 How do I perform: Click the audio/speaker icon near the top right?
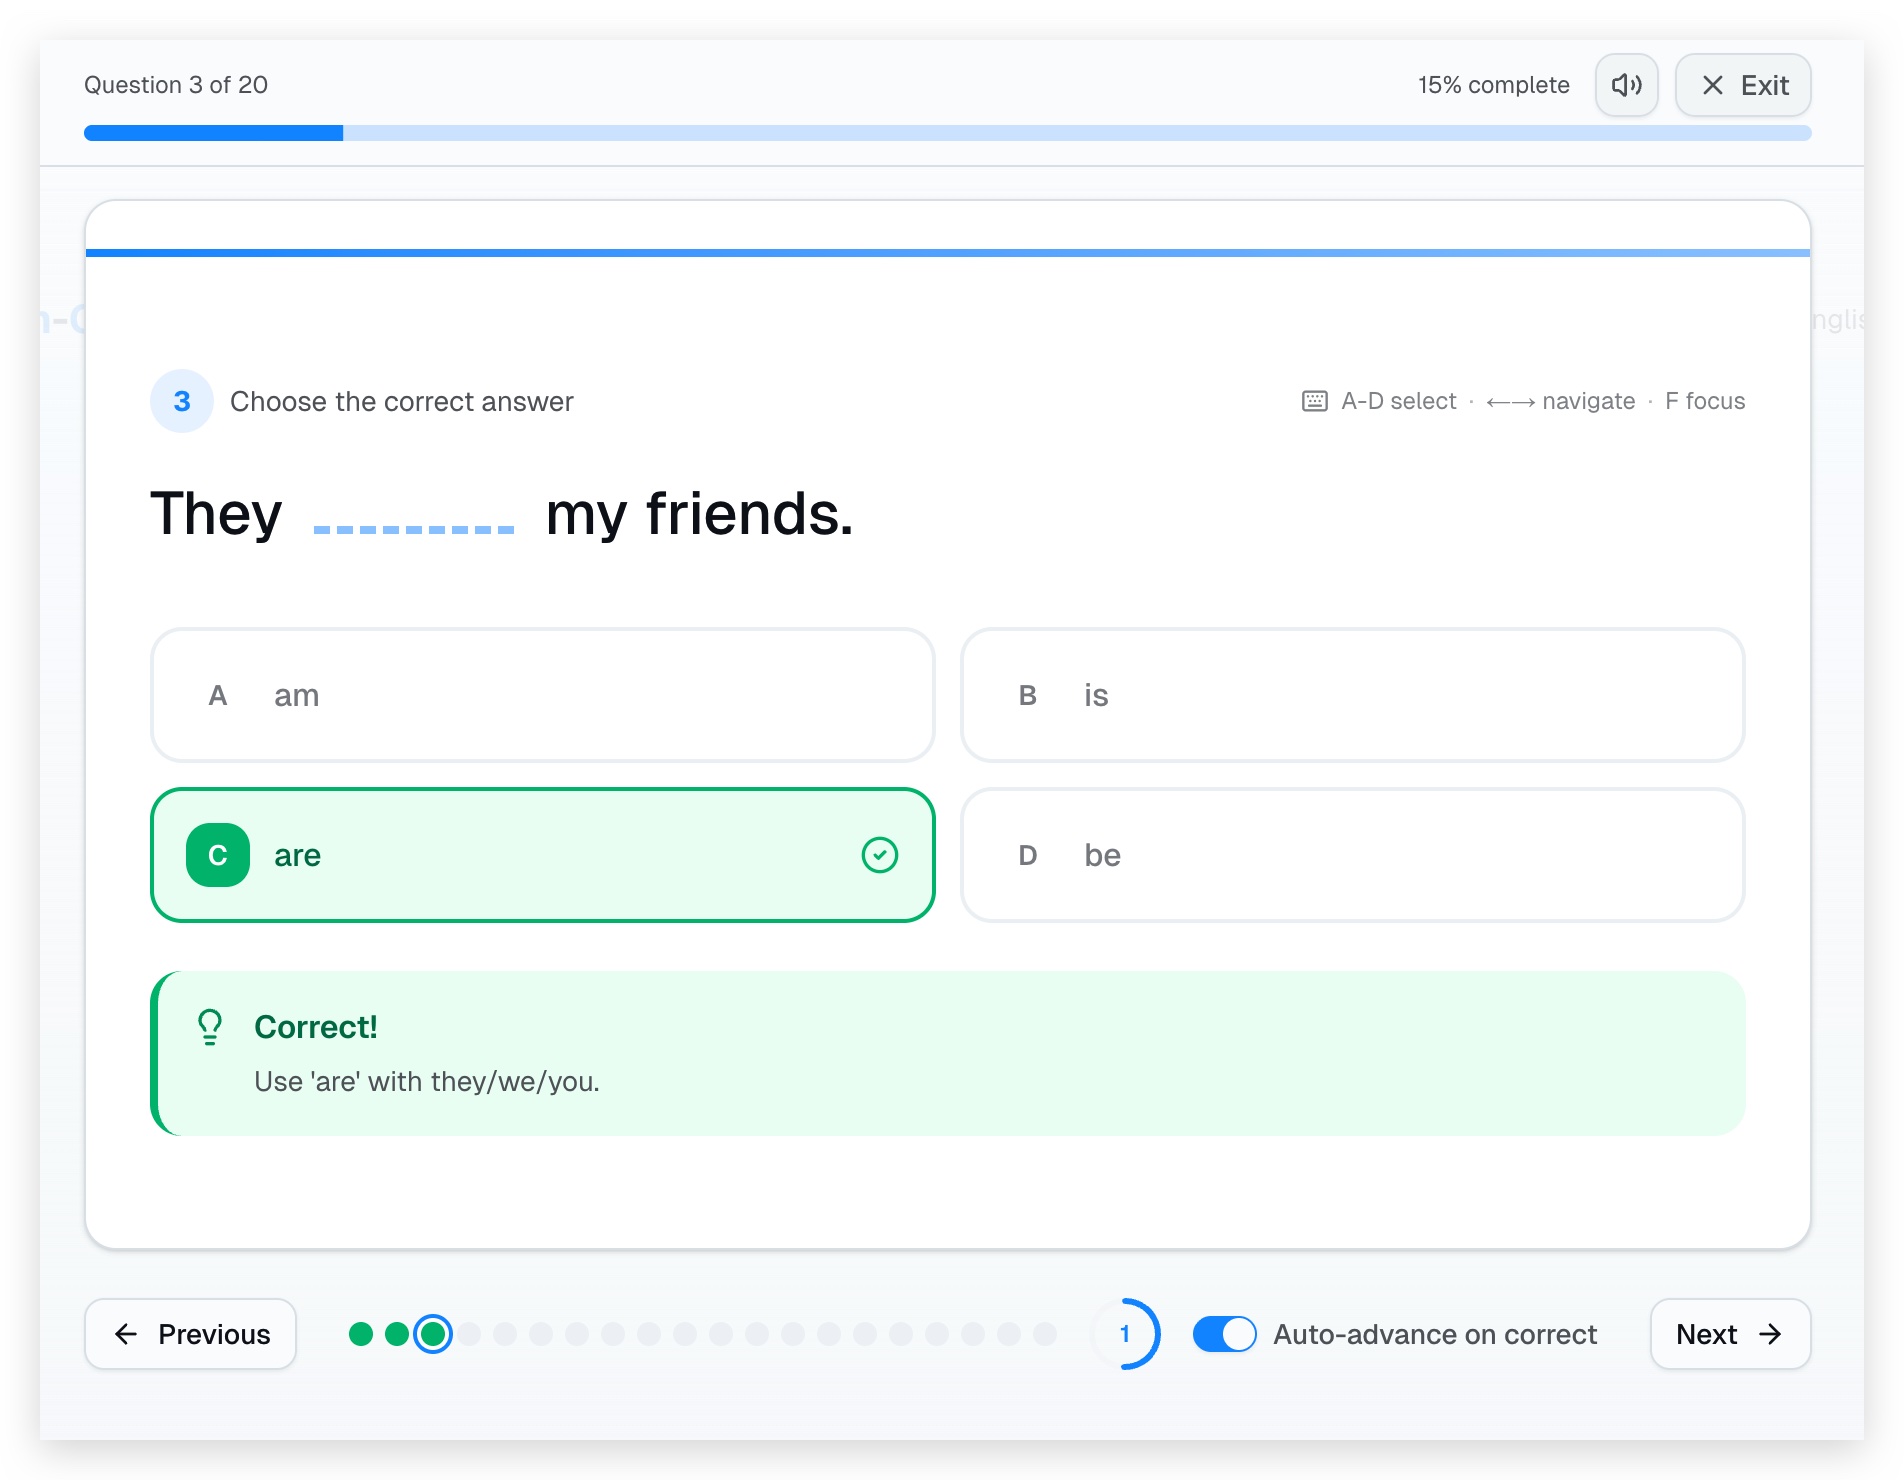[1625, 85]
